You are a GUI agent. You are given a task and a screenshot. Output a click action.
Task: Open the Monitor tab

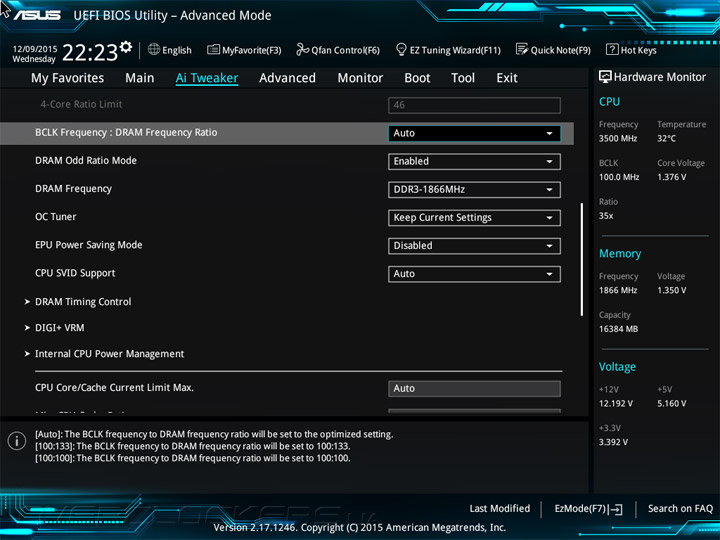(360, 78)
